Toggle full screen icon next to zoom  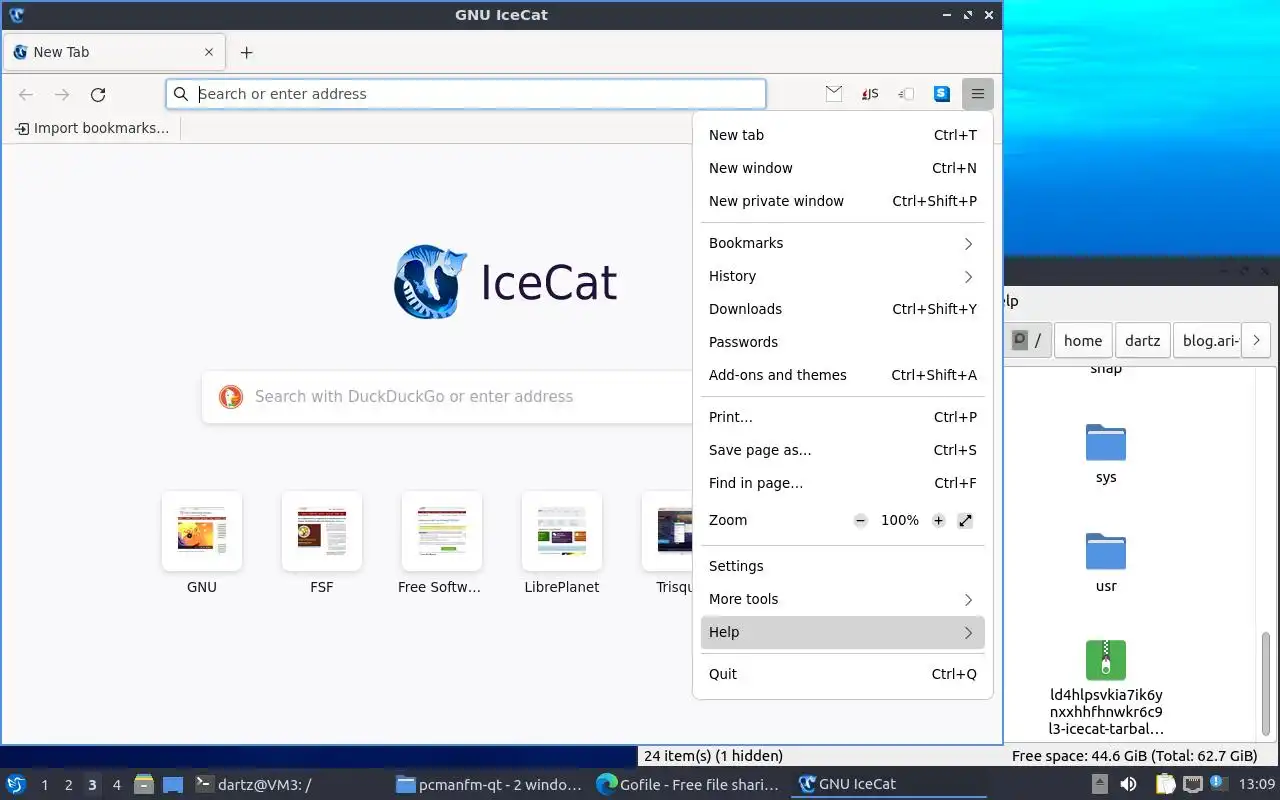[965, 520]
